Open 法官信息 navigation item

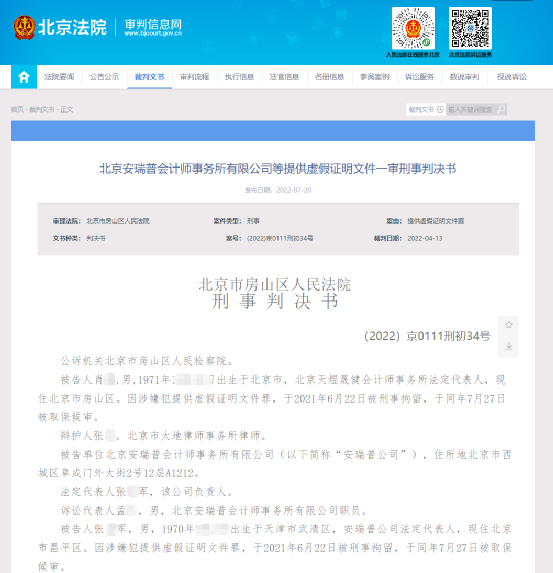tap(284, 77)
